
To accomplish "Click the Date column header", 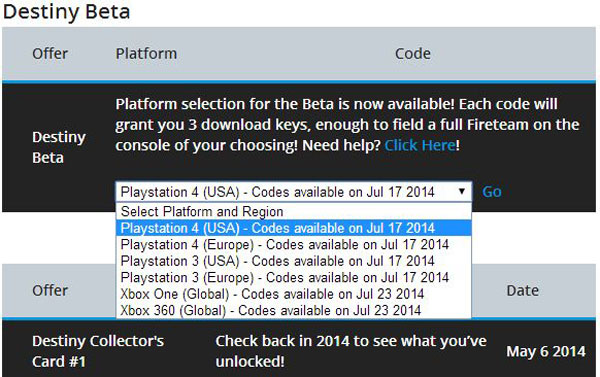I will coord(522,291).
